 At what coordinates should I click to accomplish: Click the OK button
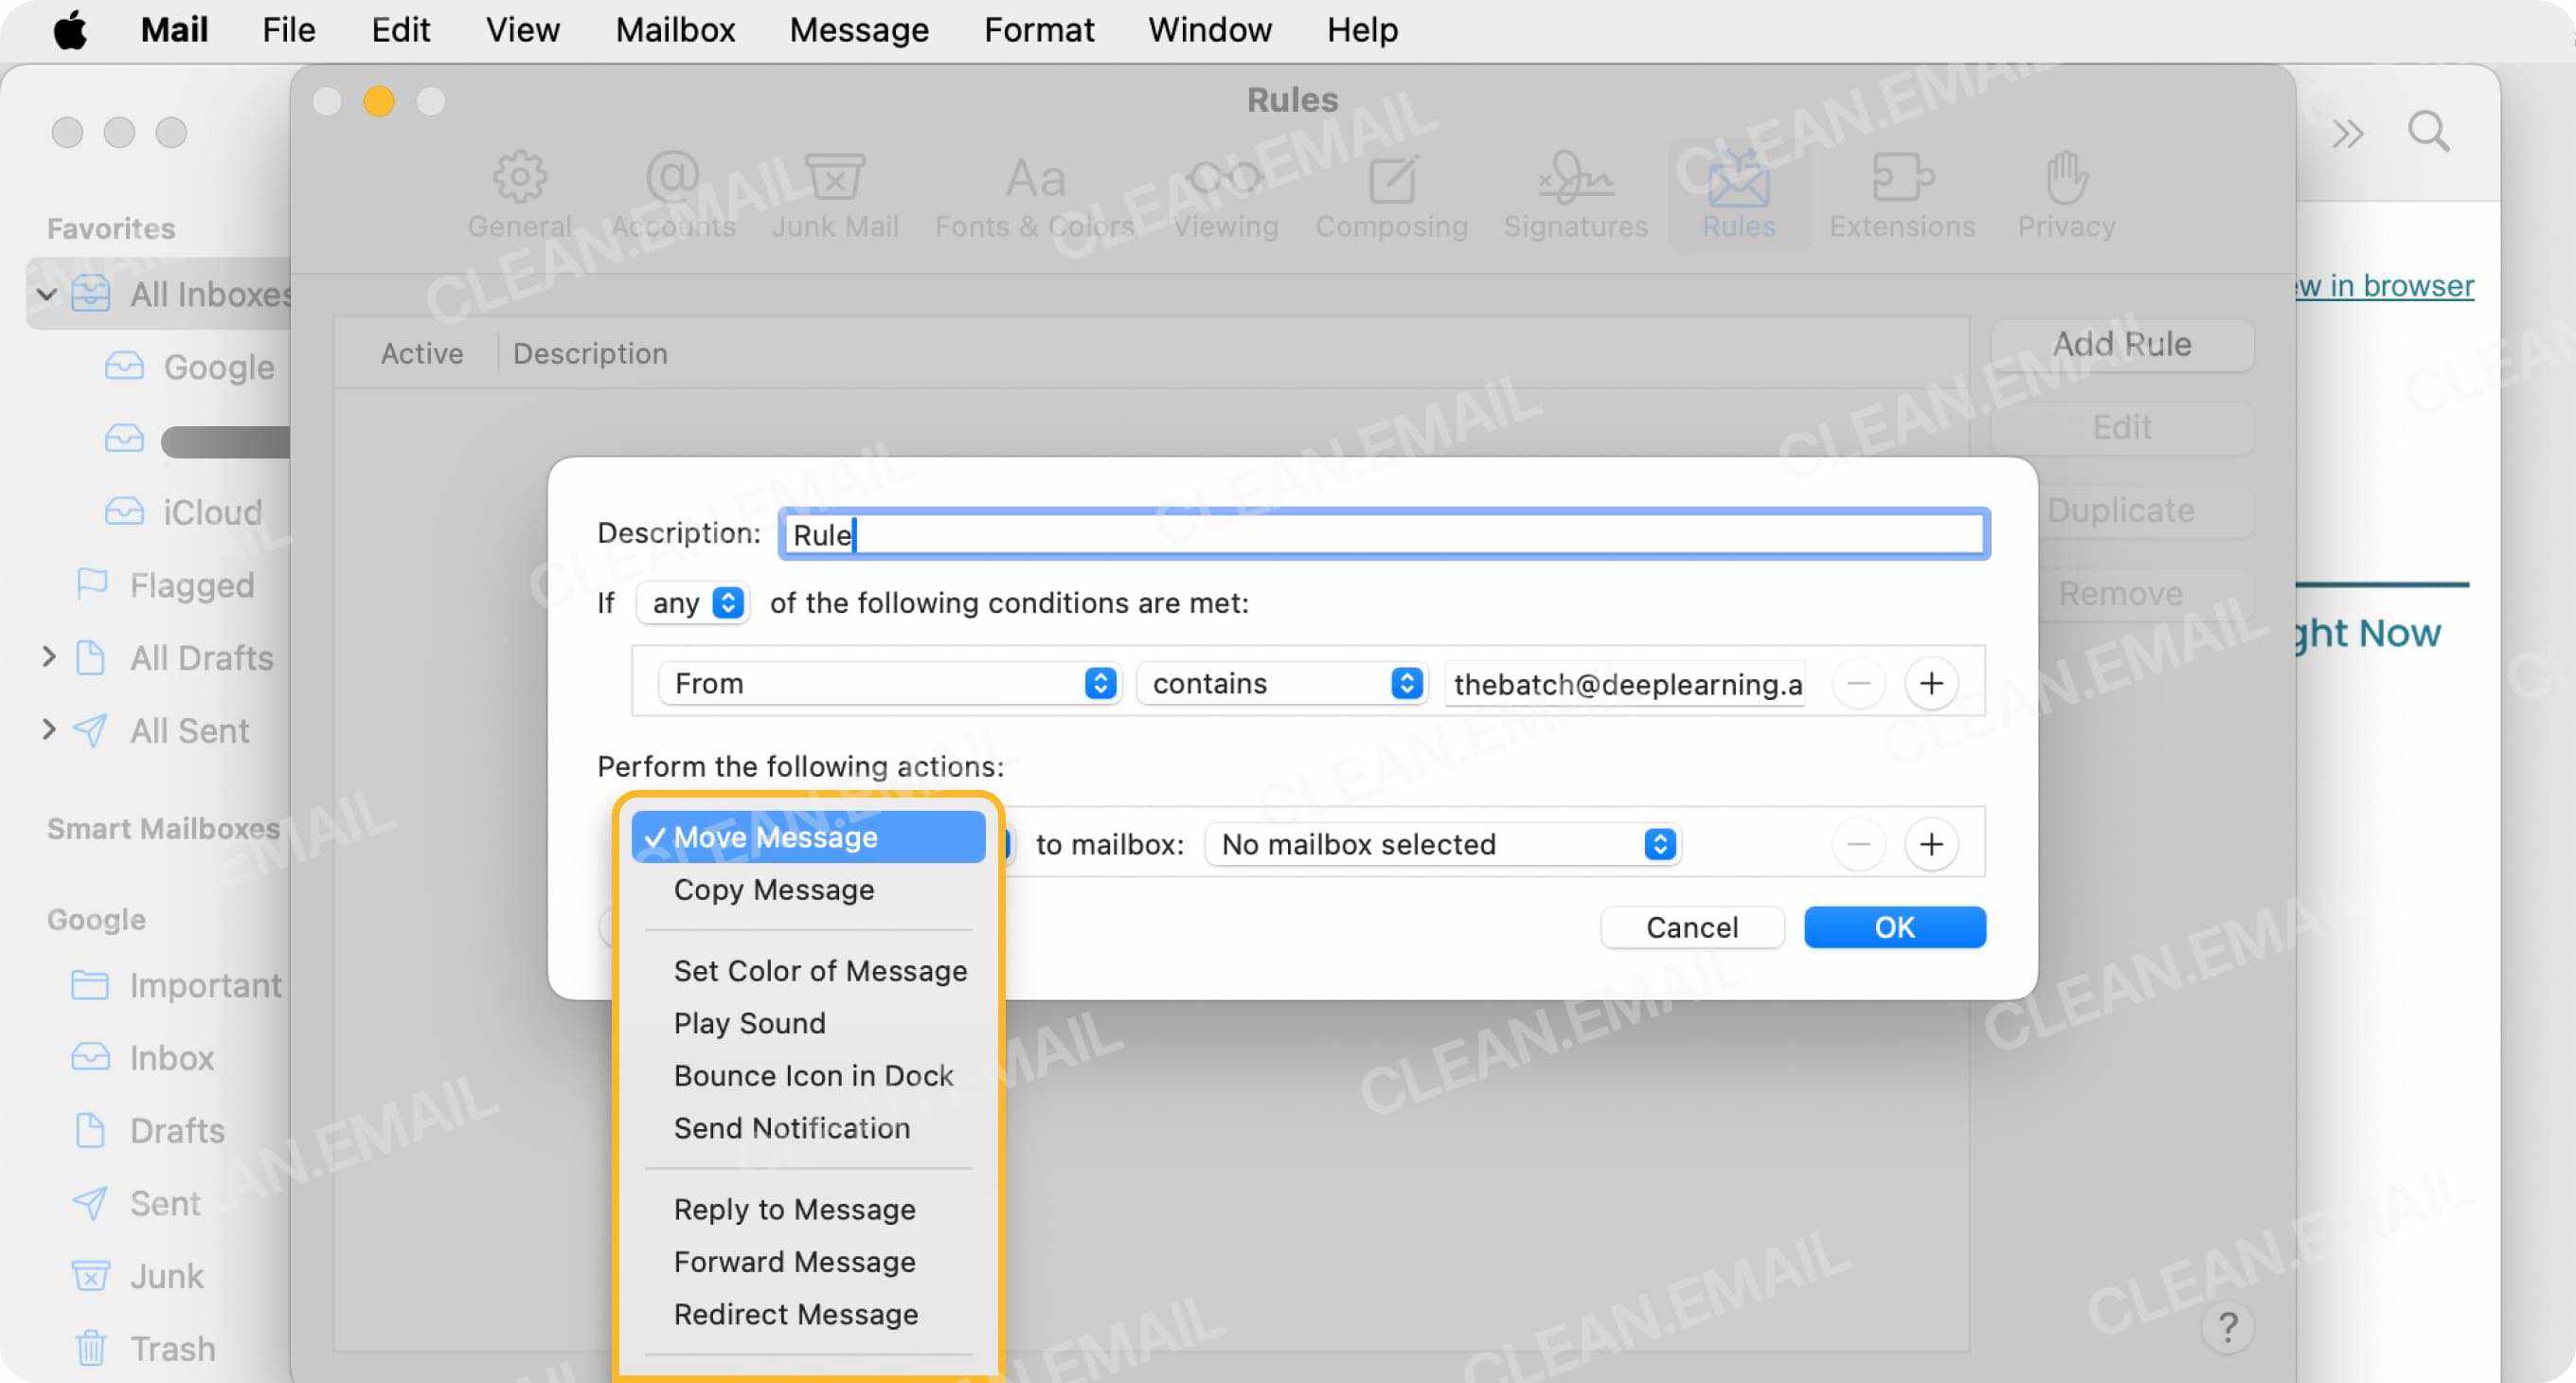[x=1894, y=927]
